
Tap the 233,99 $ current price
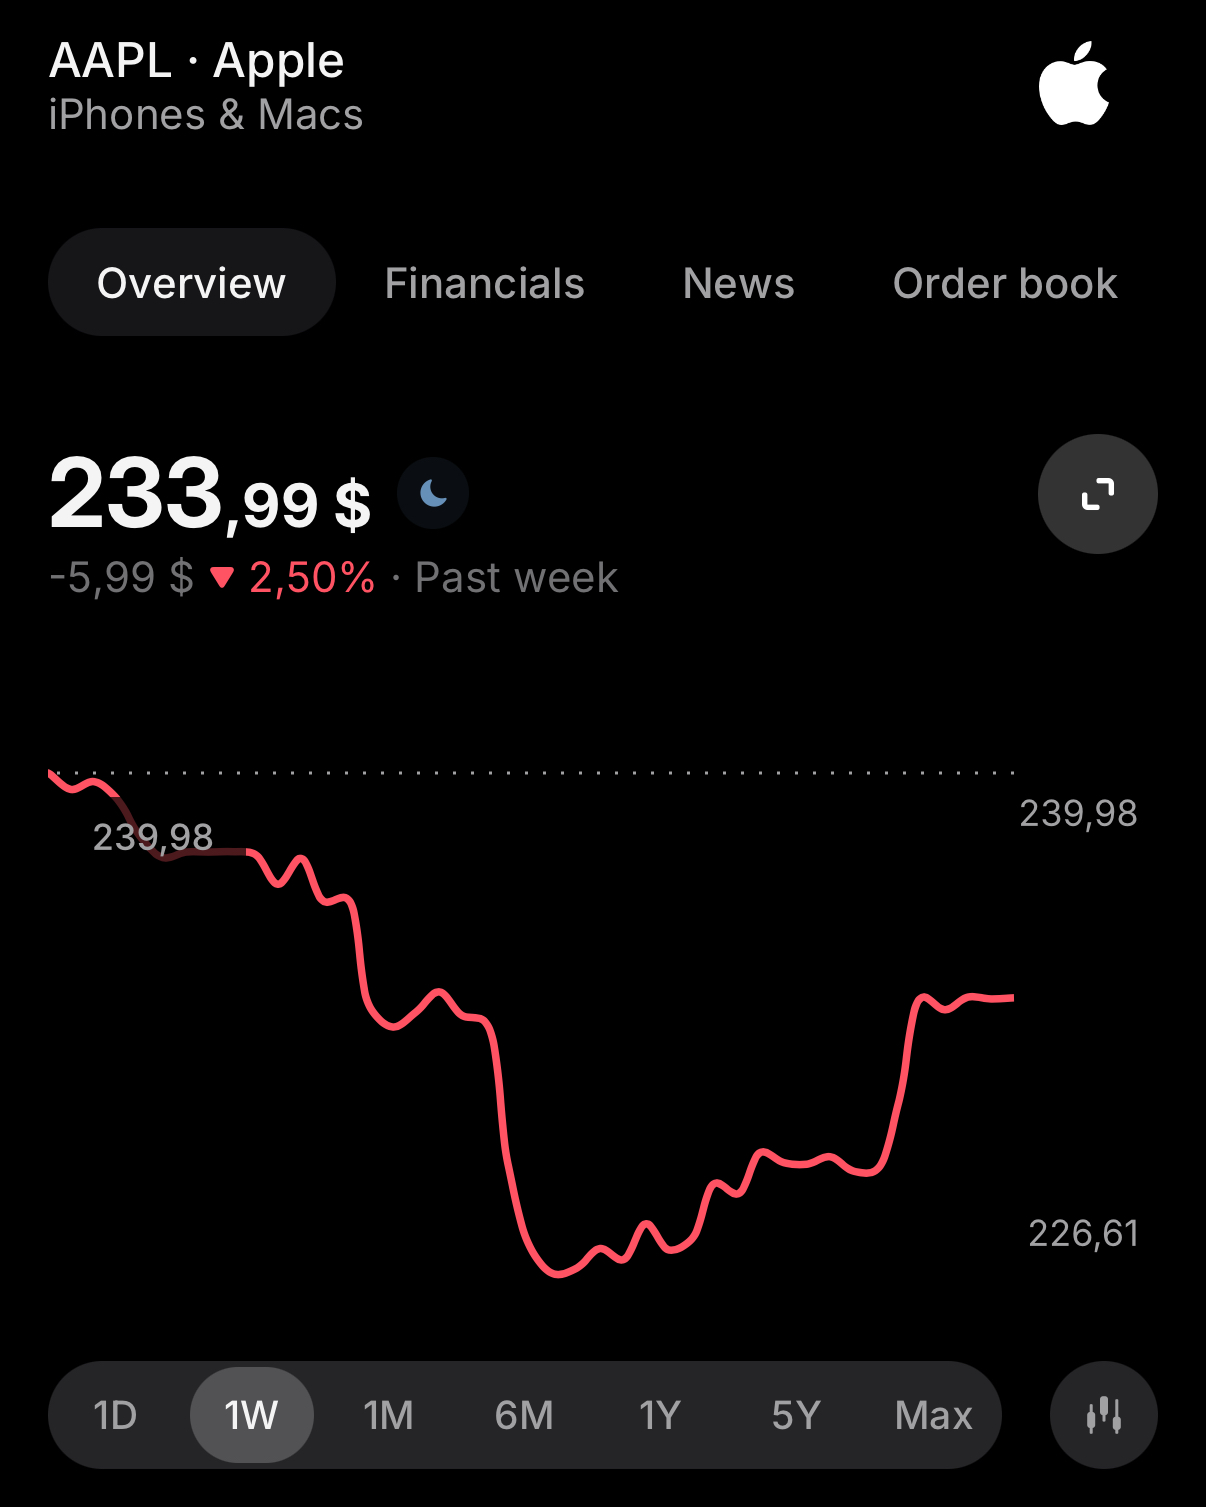(210, 495)
